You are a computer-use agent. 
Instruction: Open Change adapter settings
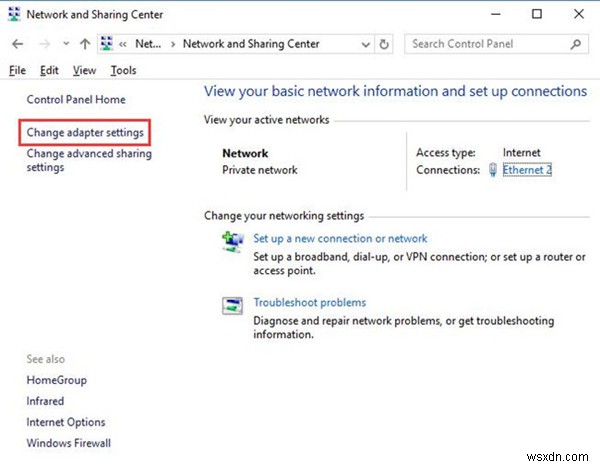[85, 132]
